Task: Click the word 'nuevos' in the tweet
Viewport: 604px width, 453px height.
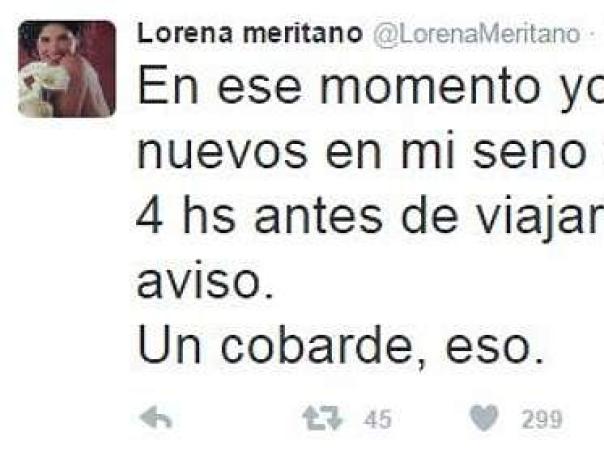Action: pos(222,153)
